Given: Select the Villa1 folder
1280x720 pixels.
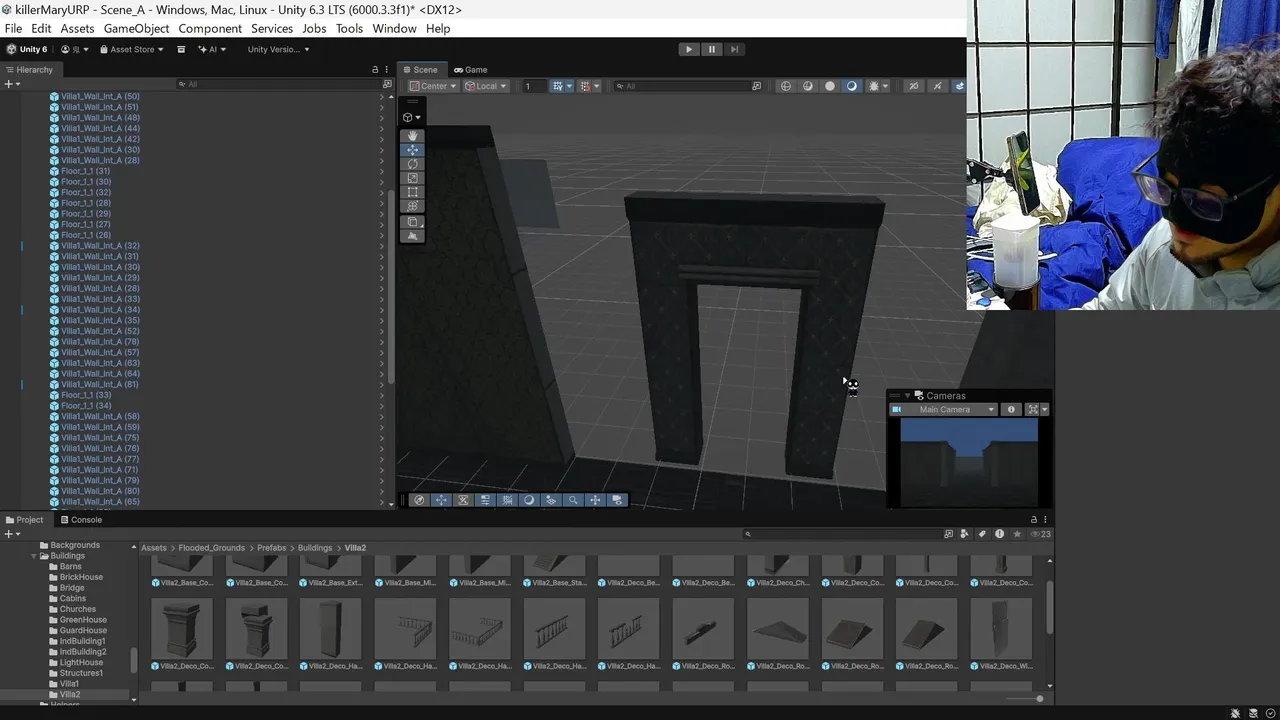Looking at the screenshot, I should (x=69, y=684).
